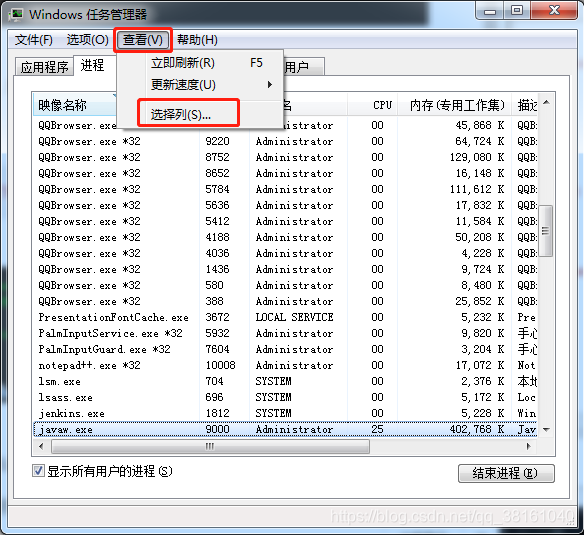Click the memory value 129,080 K
Screen dimensions: 584x535
pos(477,157)
